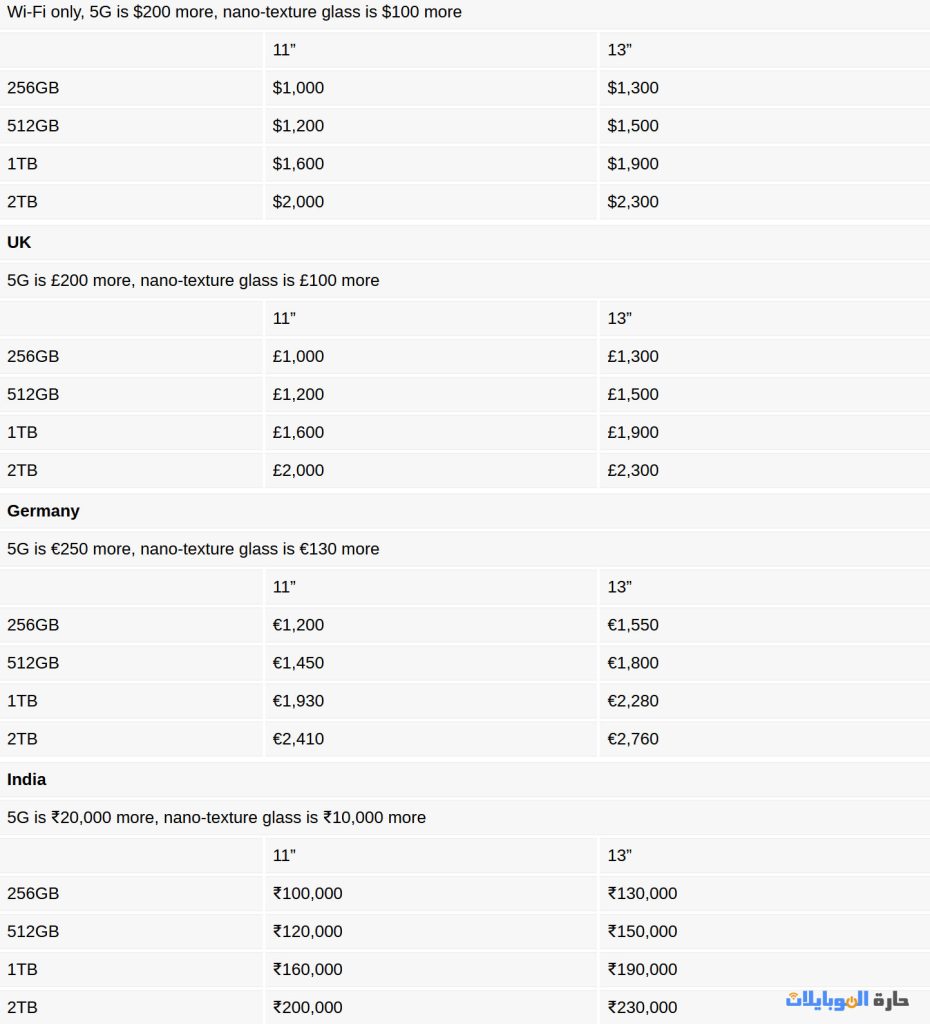The height and width of the screenshot is (1024, 930).
Task: Click the £1,500 price cell
Action: tap(633, 395)
